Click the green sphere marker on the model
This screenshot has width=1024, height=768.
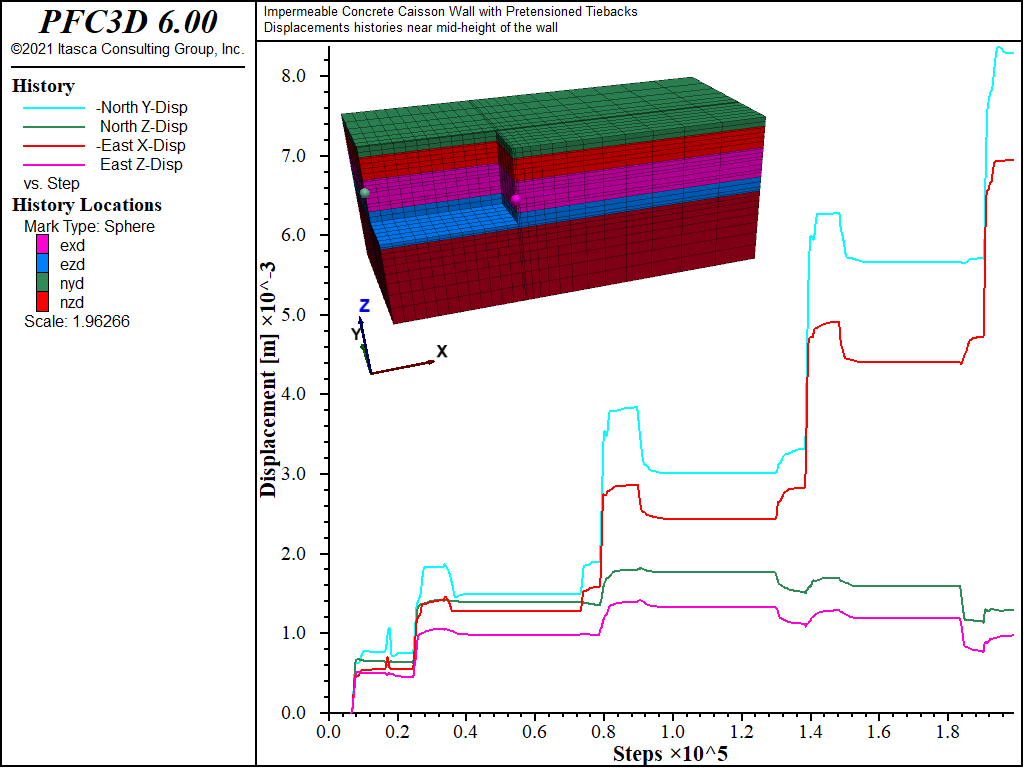365,193
